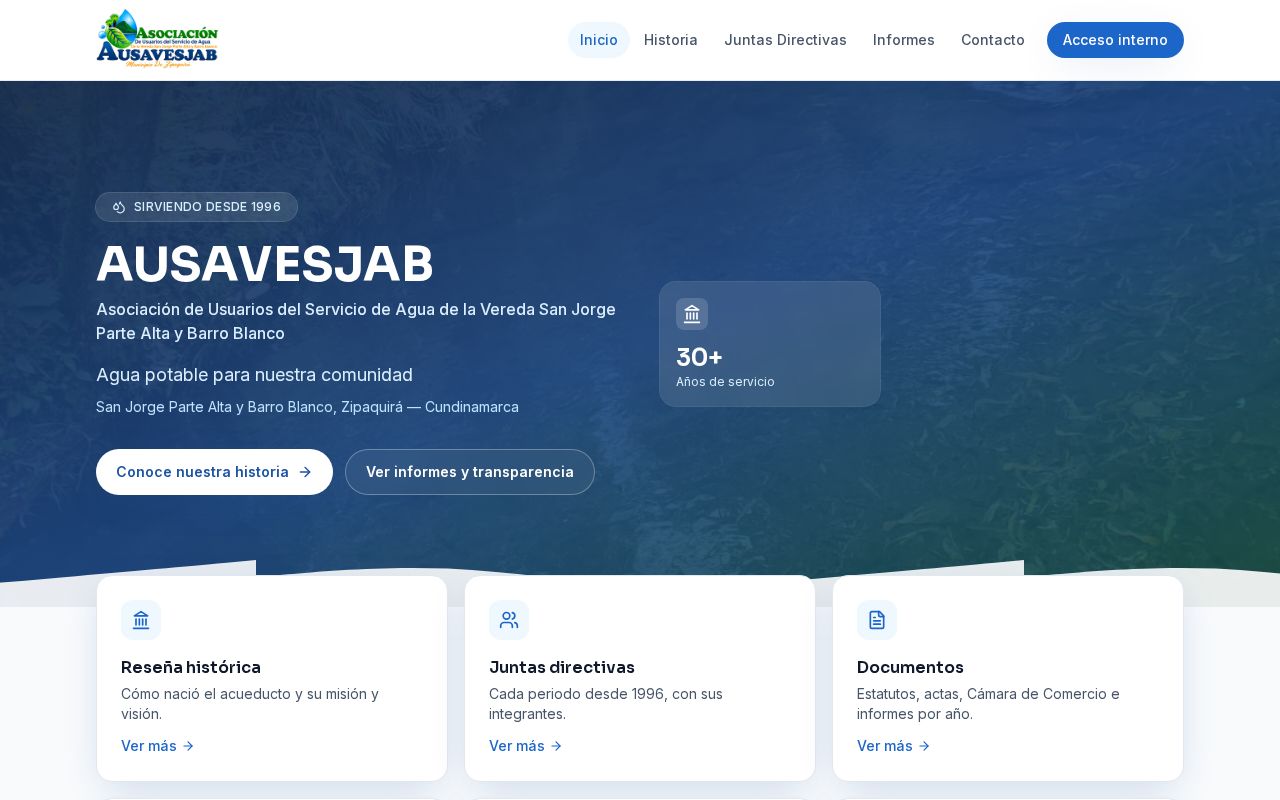Click 'Cada periodo desde 1996' description
Viewport: 1280px width, 800px height.
point(606,704)
